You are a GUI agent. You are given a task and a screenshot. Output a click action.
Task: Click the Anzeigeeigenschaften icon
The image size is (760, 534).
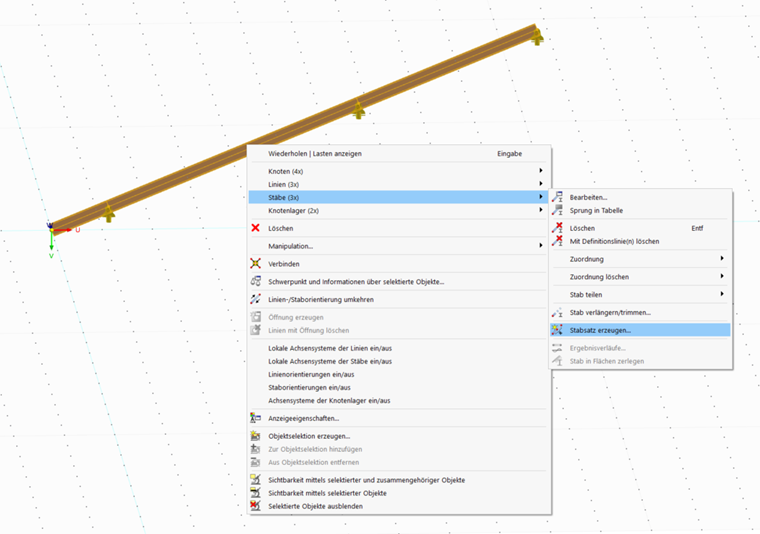[255, 418]
